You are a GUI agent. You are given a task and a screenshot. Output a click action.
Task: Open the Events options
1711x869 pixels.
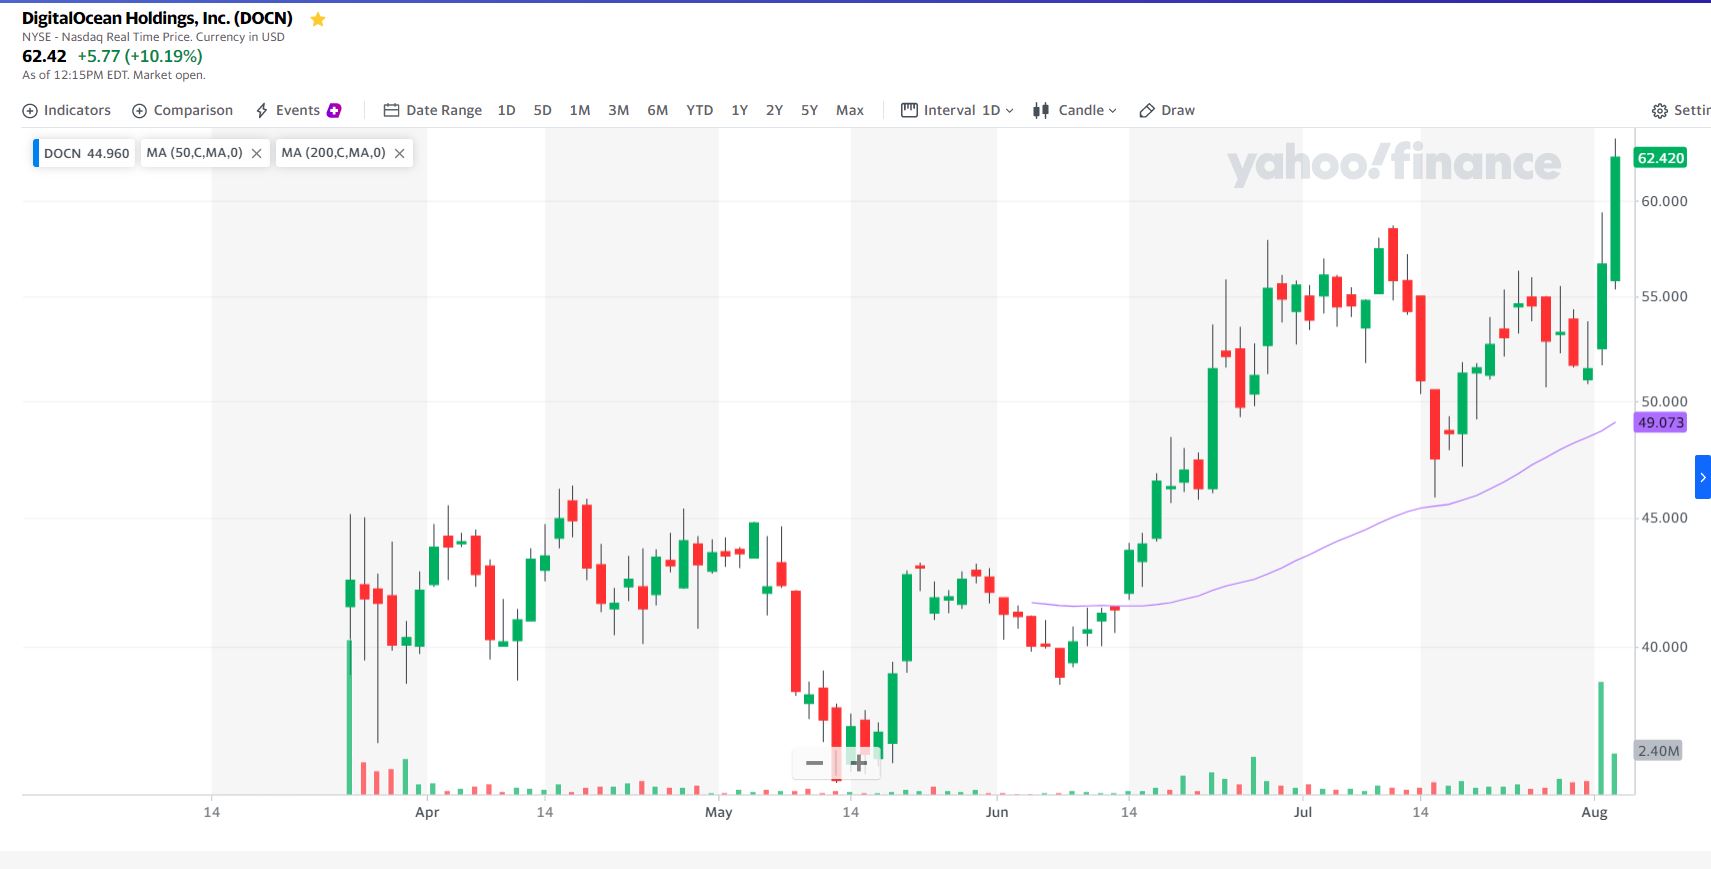pos(298,110)
